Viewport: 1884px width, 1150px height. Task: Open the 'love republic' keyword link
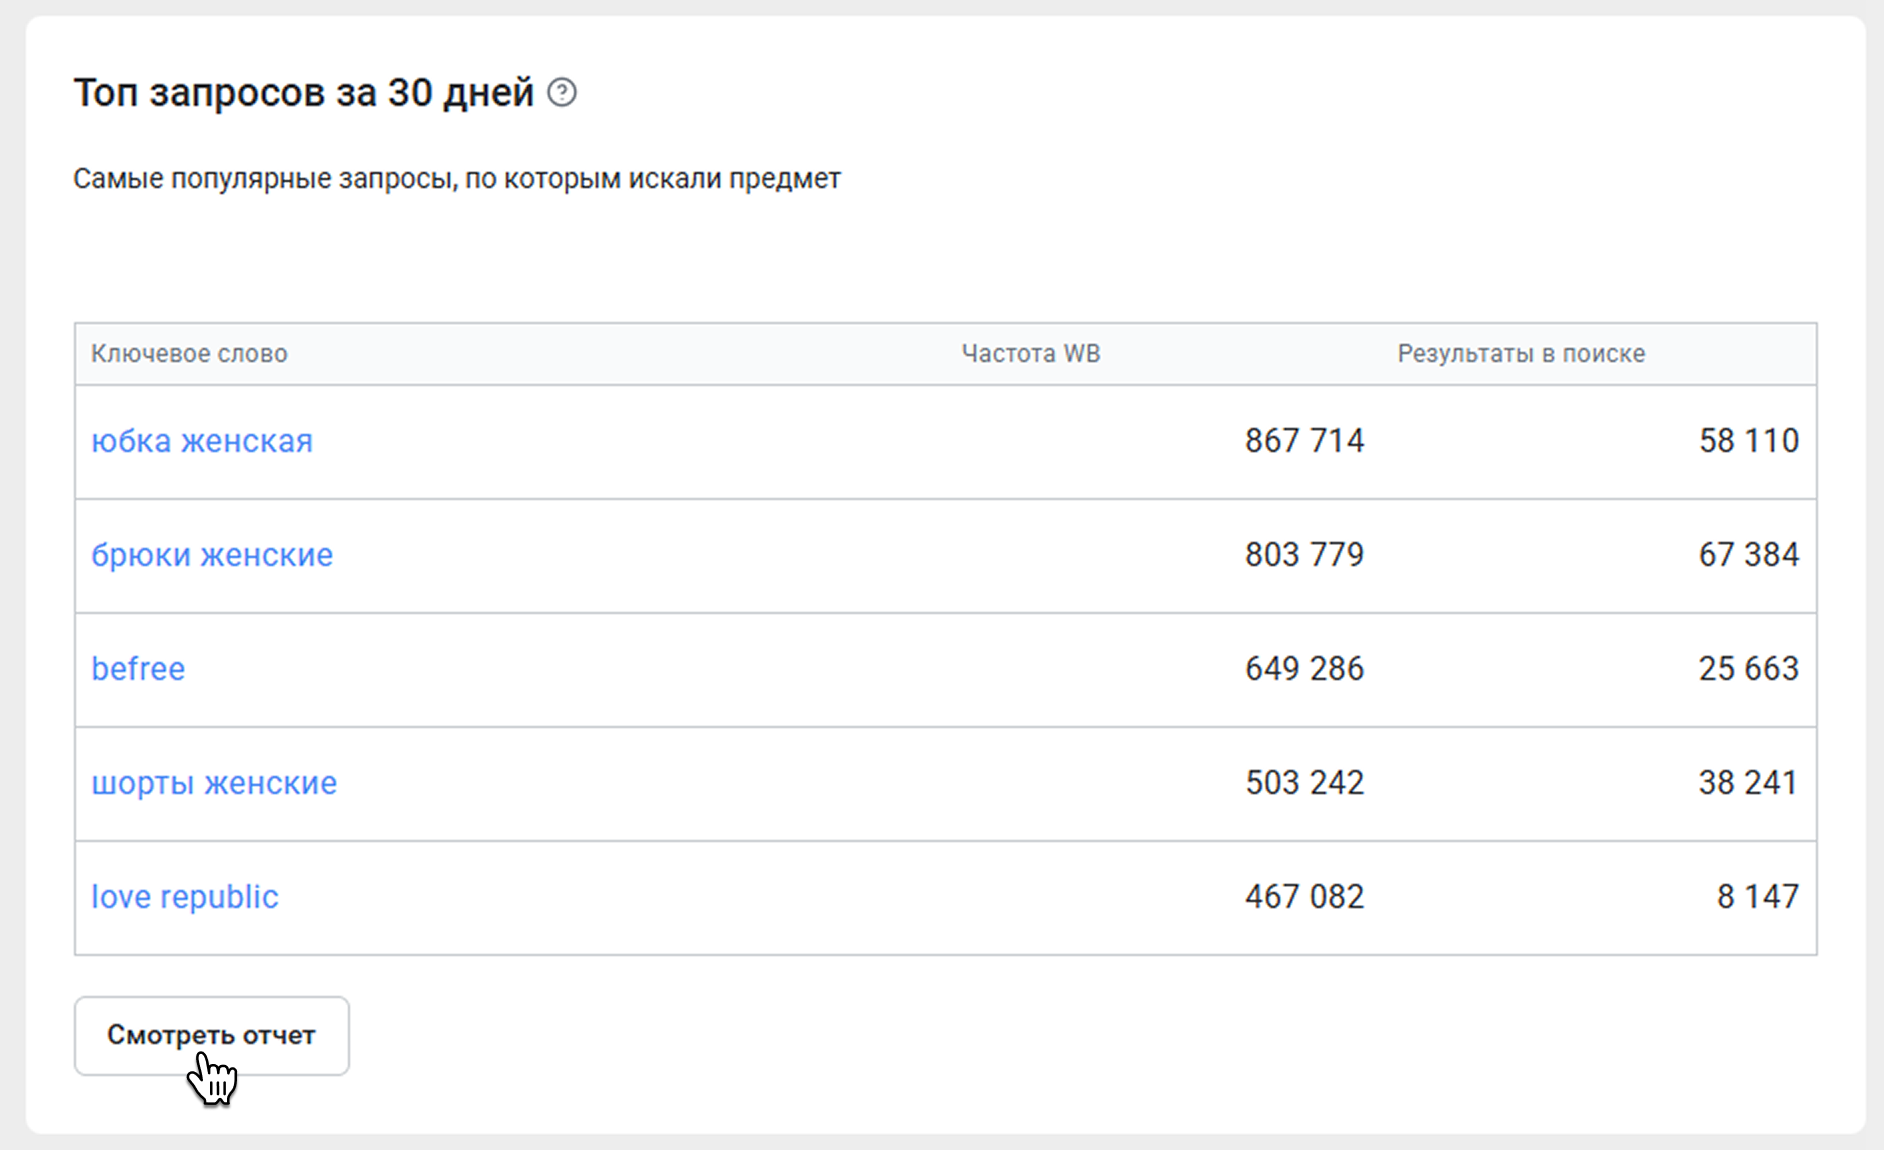tap(185, 897)
